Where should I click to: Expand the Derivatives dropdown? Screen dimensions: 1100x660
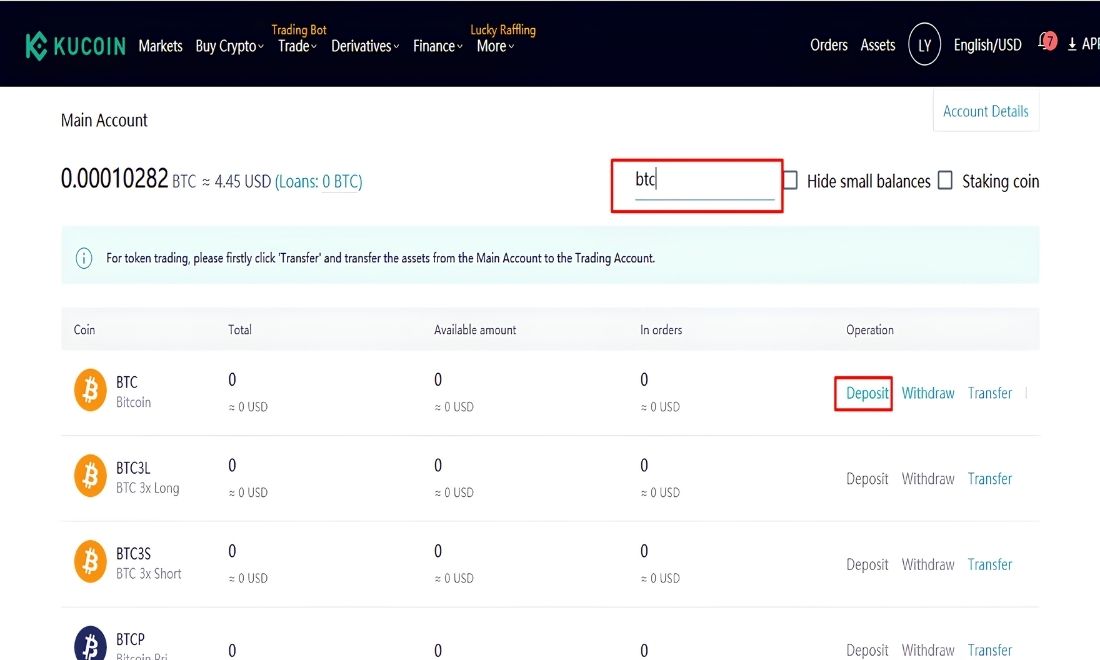coord(365,46)
